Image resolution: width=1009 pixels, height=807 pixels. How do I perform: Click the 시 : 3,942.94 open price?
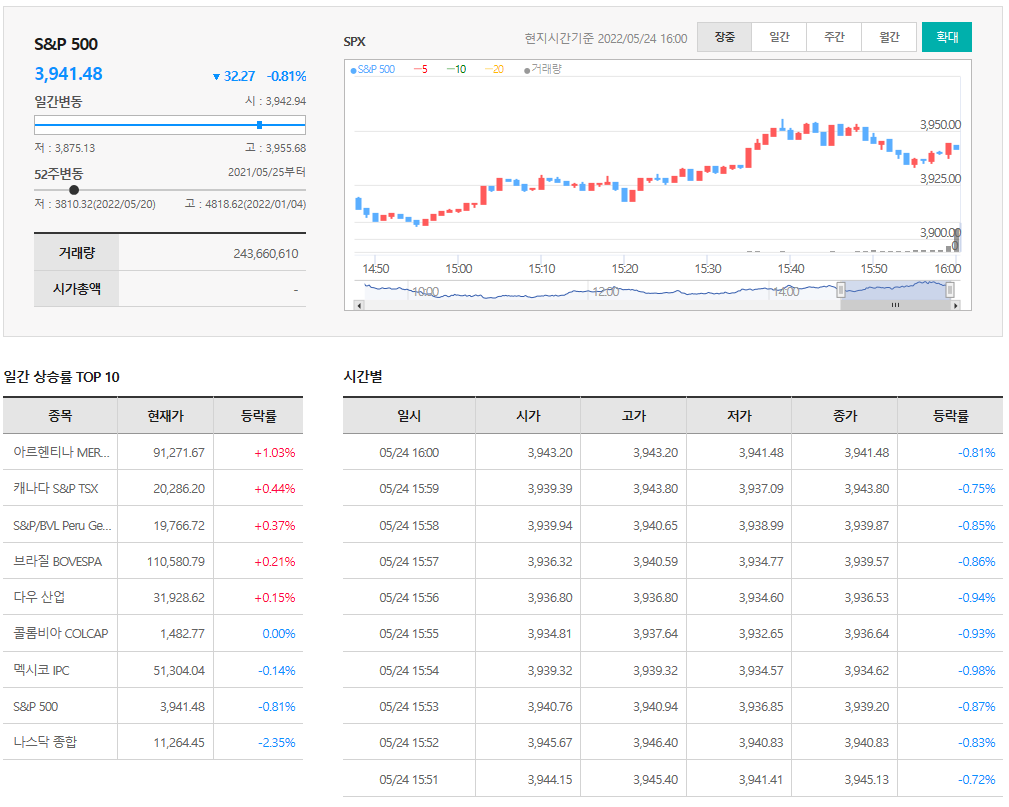tap(275, 101)
